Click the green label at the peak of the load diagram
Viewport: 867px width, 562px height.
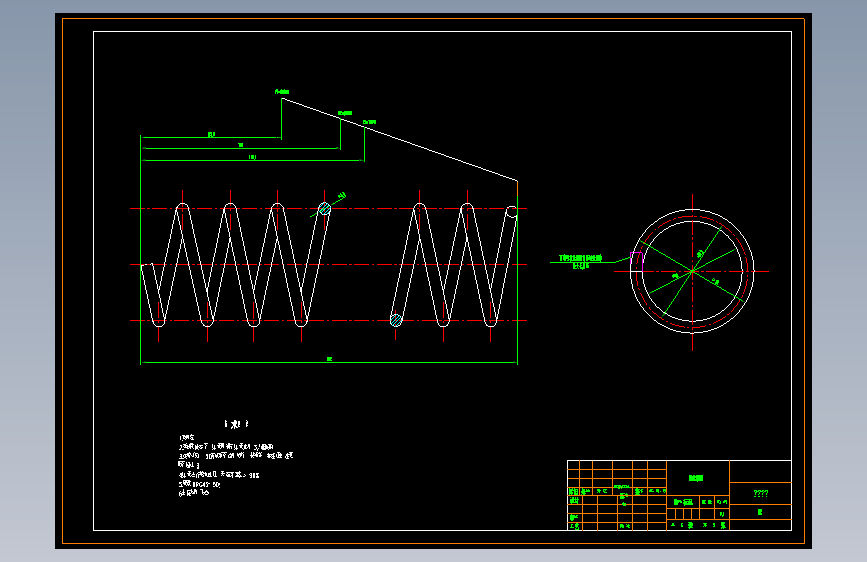pyautogui.click(x=282, y=92)
